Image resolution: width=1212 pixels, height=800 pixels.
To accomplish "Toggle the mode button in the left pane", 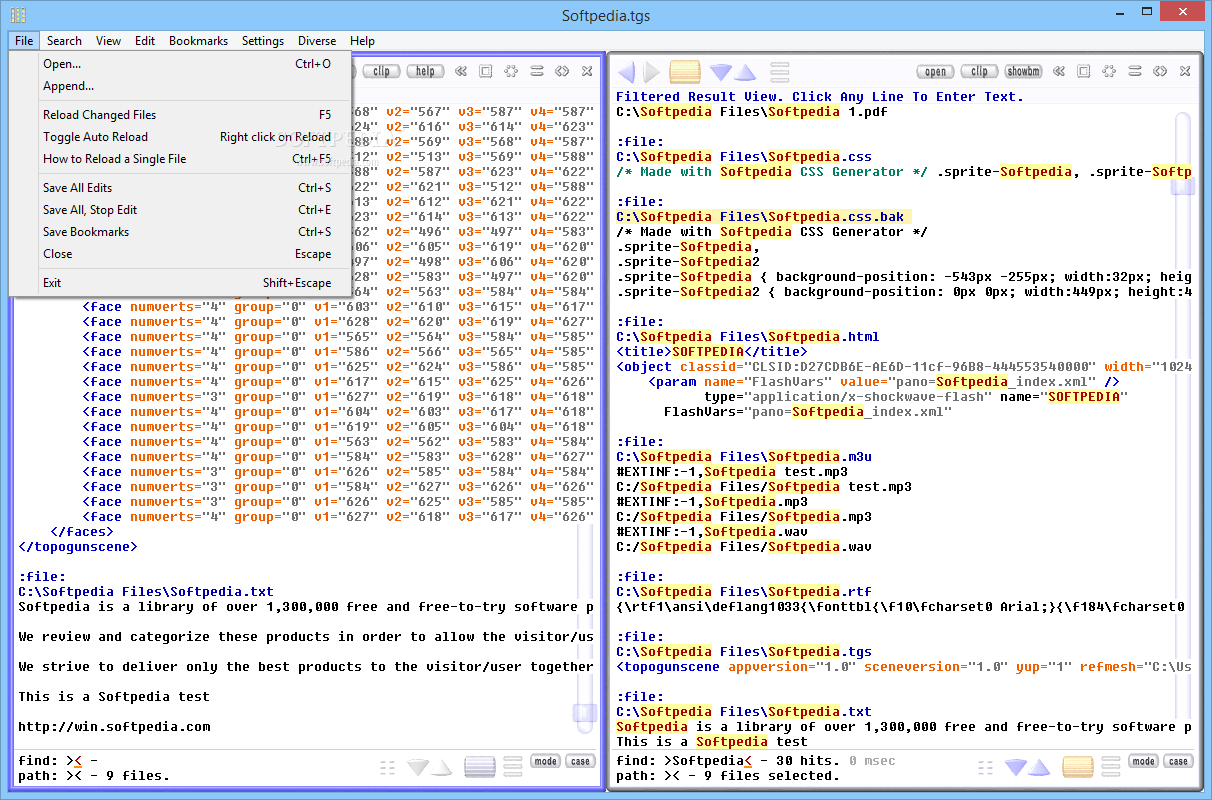I will tap(546, 762).
